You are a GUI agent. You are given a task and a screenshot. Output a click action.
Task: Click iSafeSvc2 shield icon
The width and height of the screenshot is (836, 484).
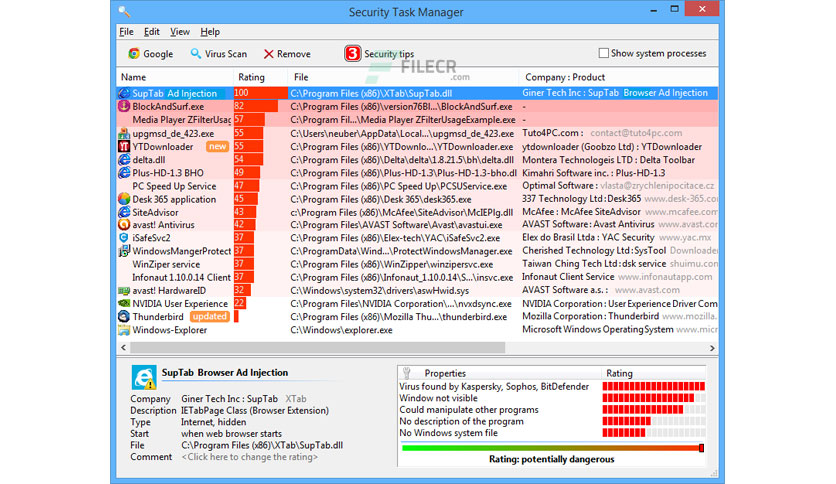tap(124, 238)
